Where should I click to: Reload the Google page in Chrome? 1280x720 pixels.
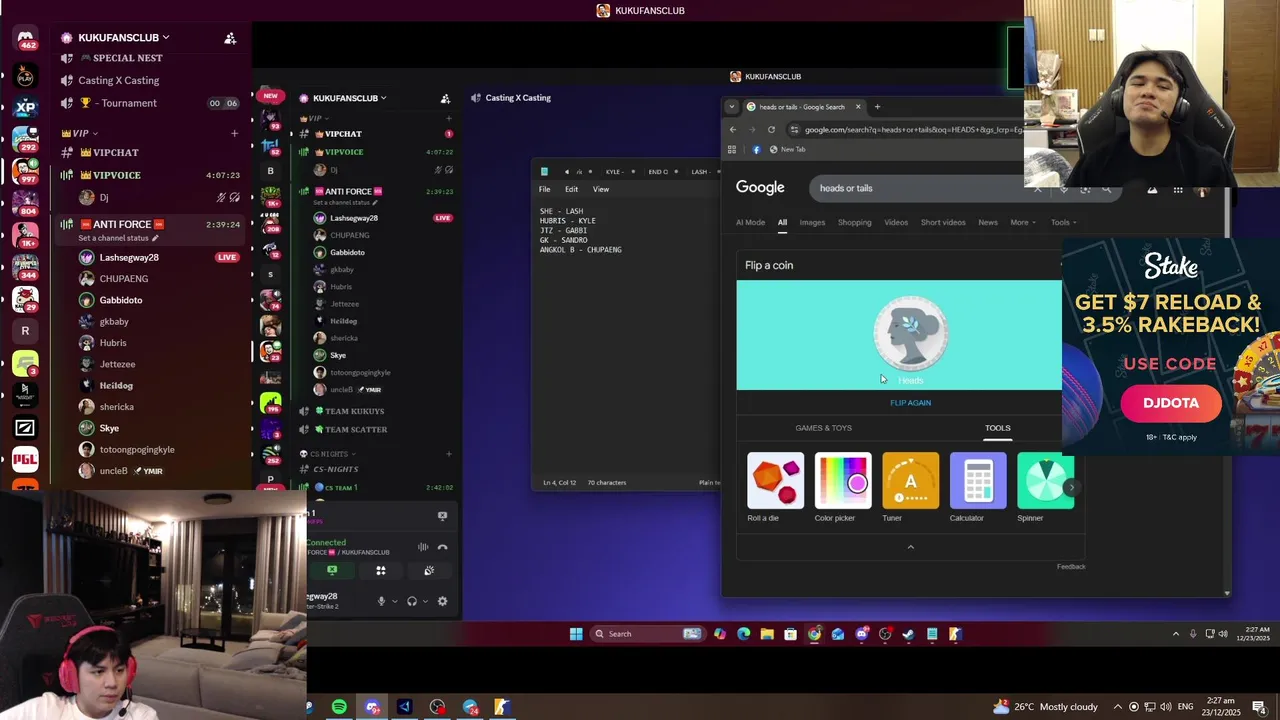(x=771, y=129)
